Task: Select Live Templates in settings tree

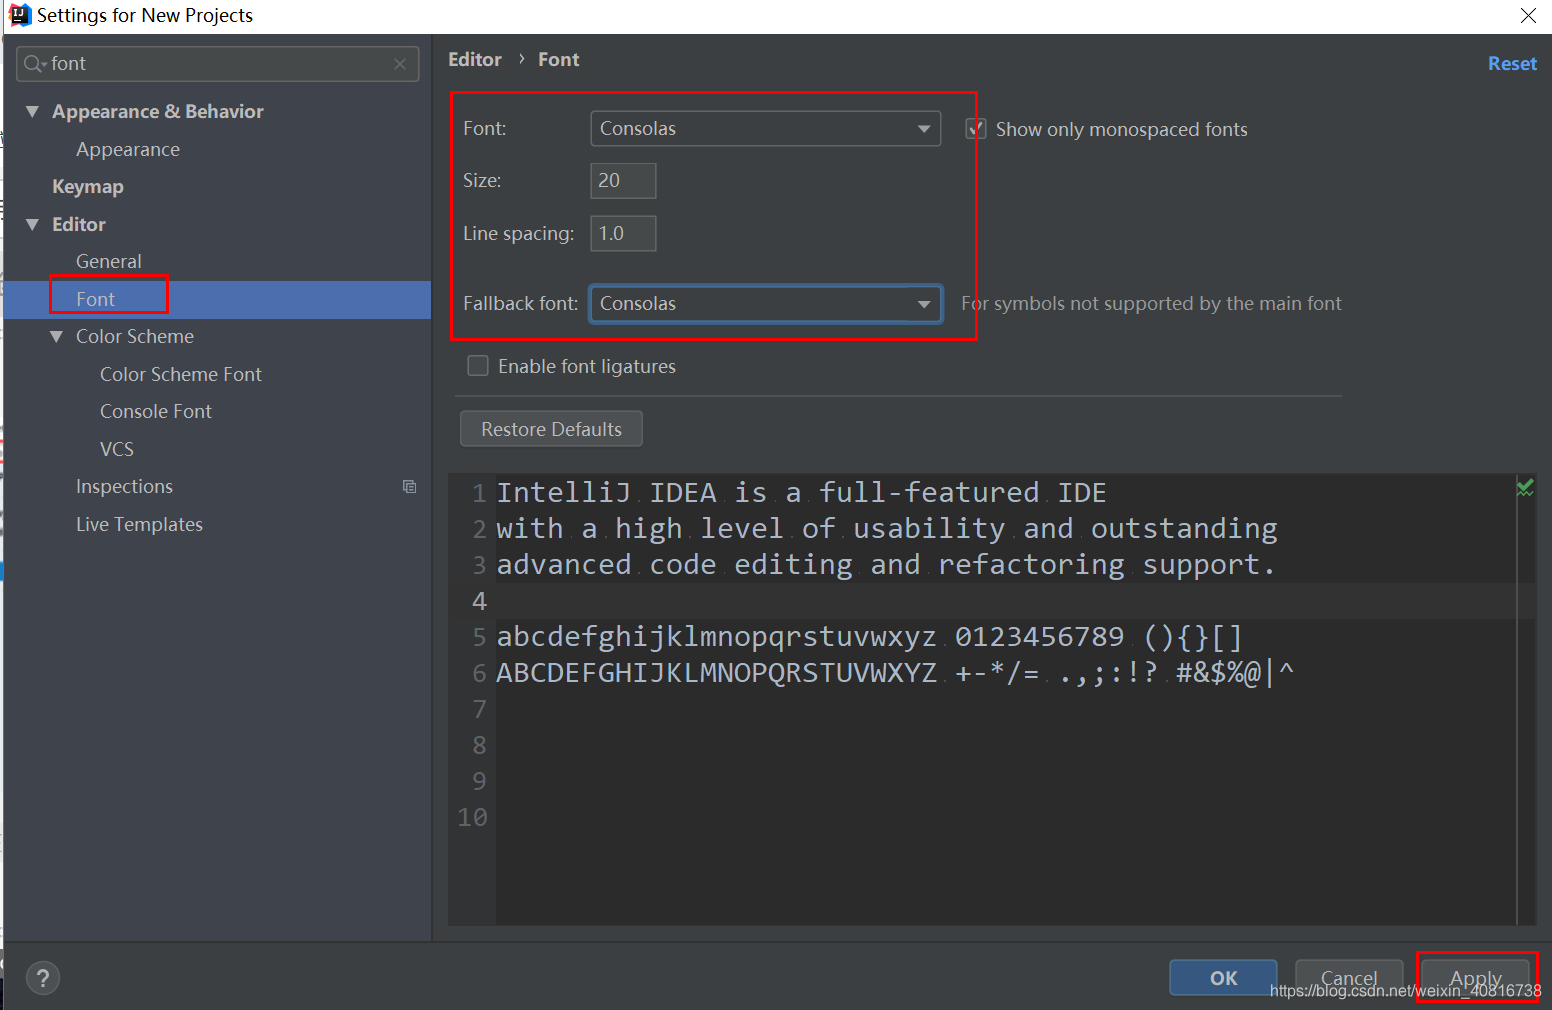Action: point(139,525)
